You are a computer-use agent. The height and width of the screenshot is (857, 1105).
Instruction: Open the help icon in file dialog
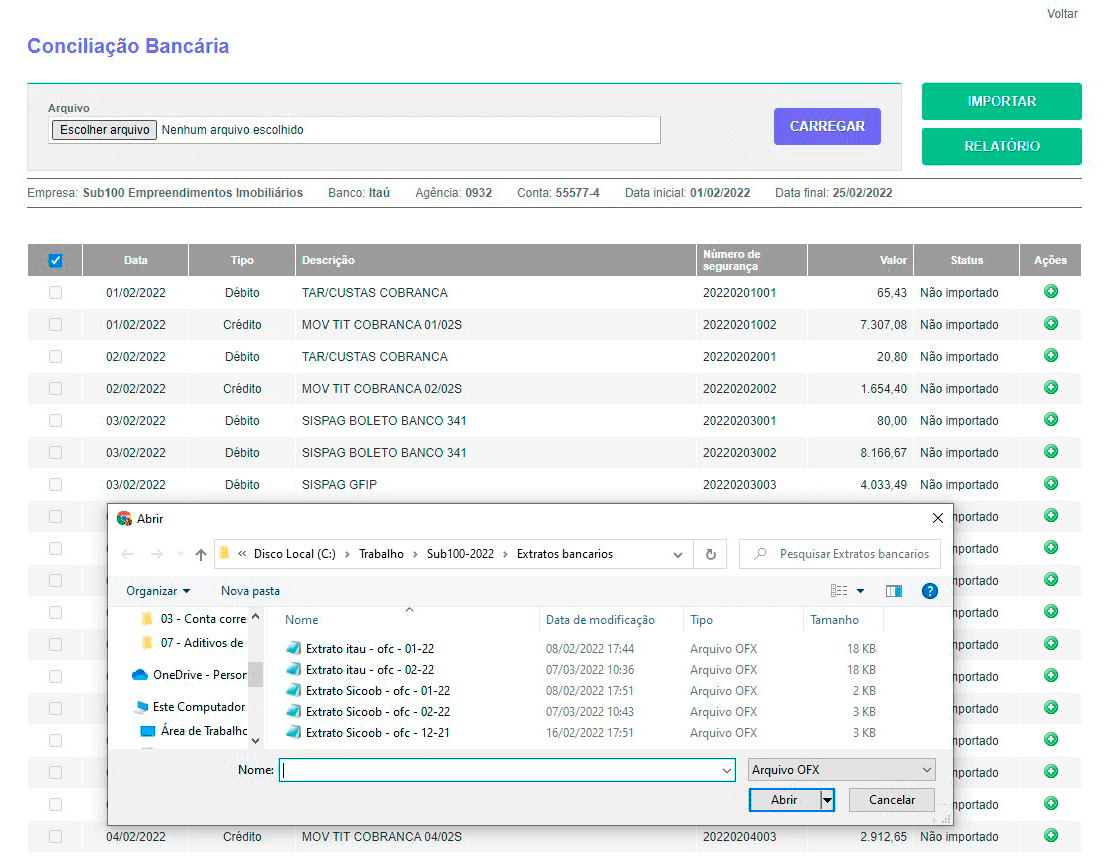[929, 591]
